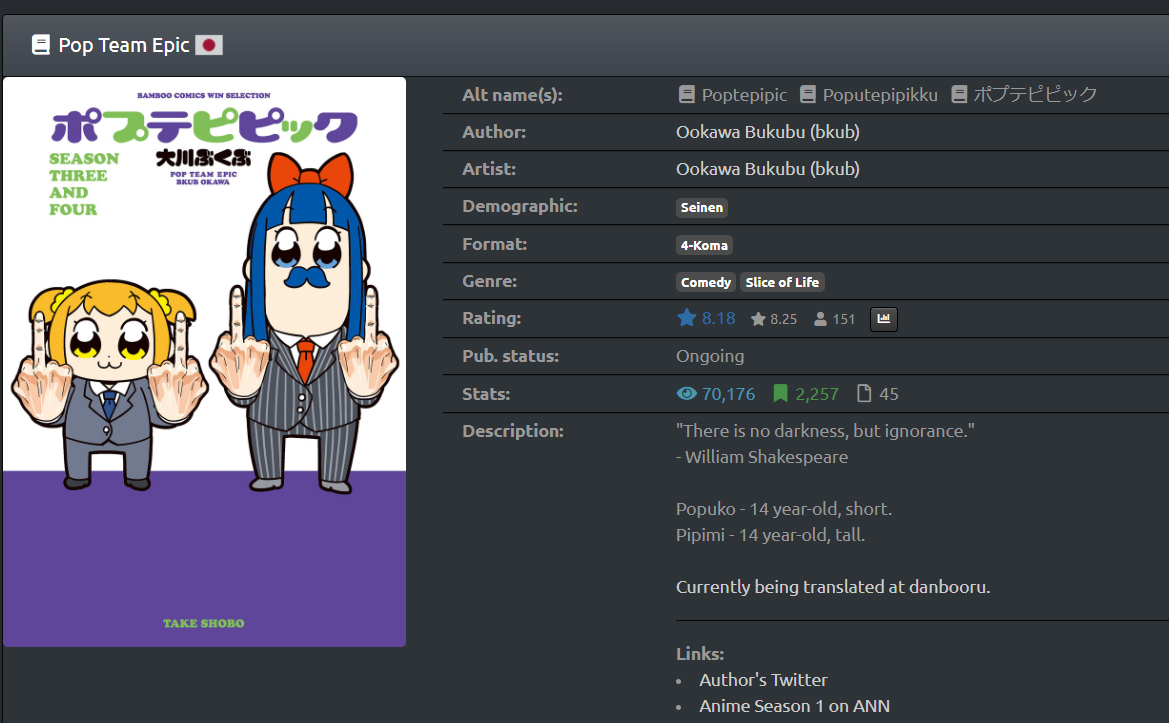Select the Seinen demographic tag

(x=702, y=207)
